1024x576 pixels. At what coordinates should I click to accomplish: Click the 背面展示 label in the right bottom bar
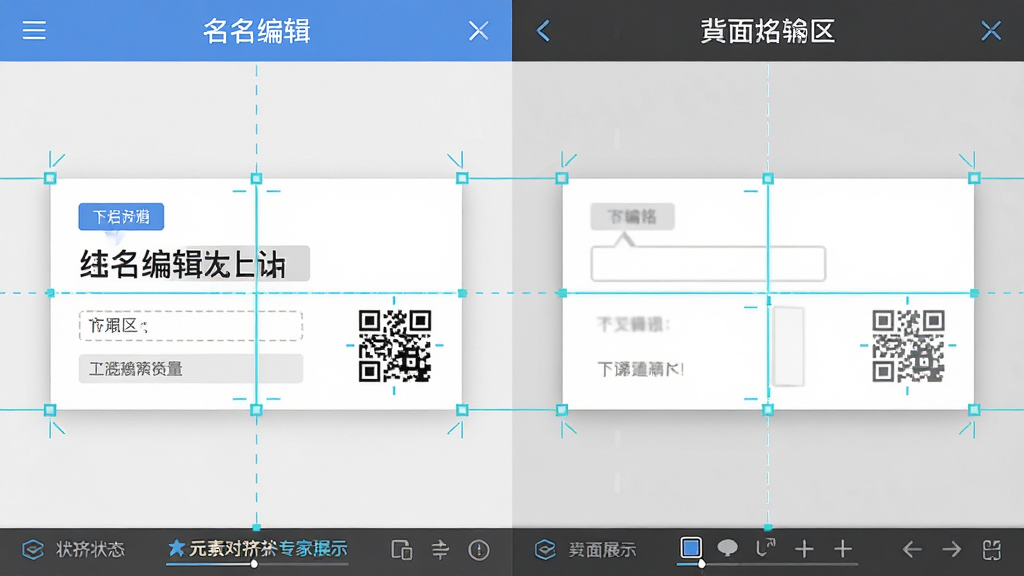tap(602, 550)
